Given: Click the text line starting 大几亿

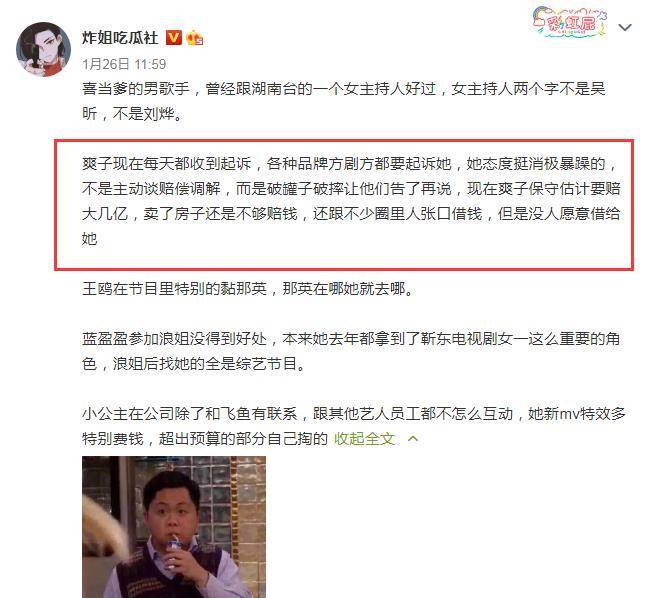Looking at the screenshot, I should click(351, 214).
